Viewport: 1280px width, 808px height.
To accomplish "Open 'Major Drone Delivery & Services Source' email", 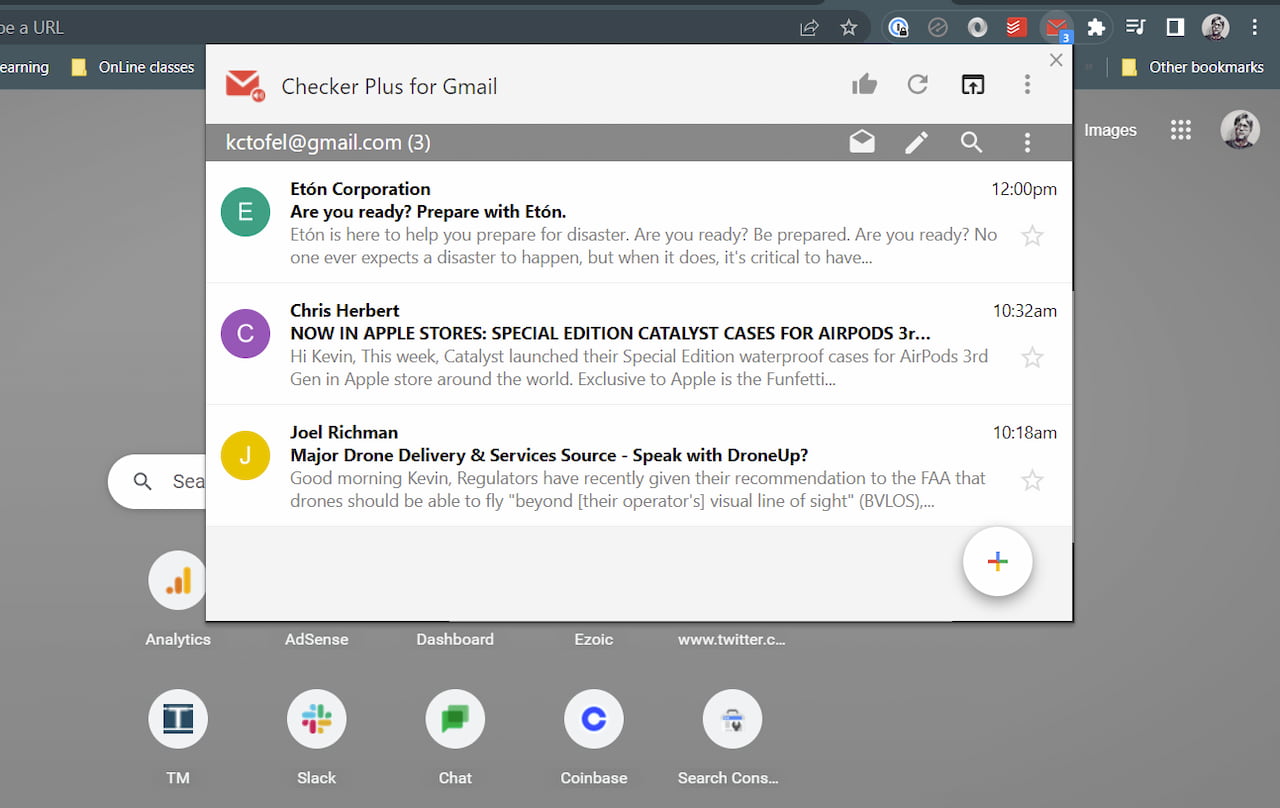I will coord(549,455).
